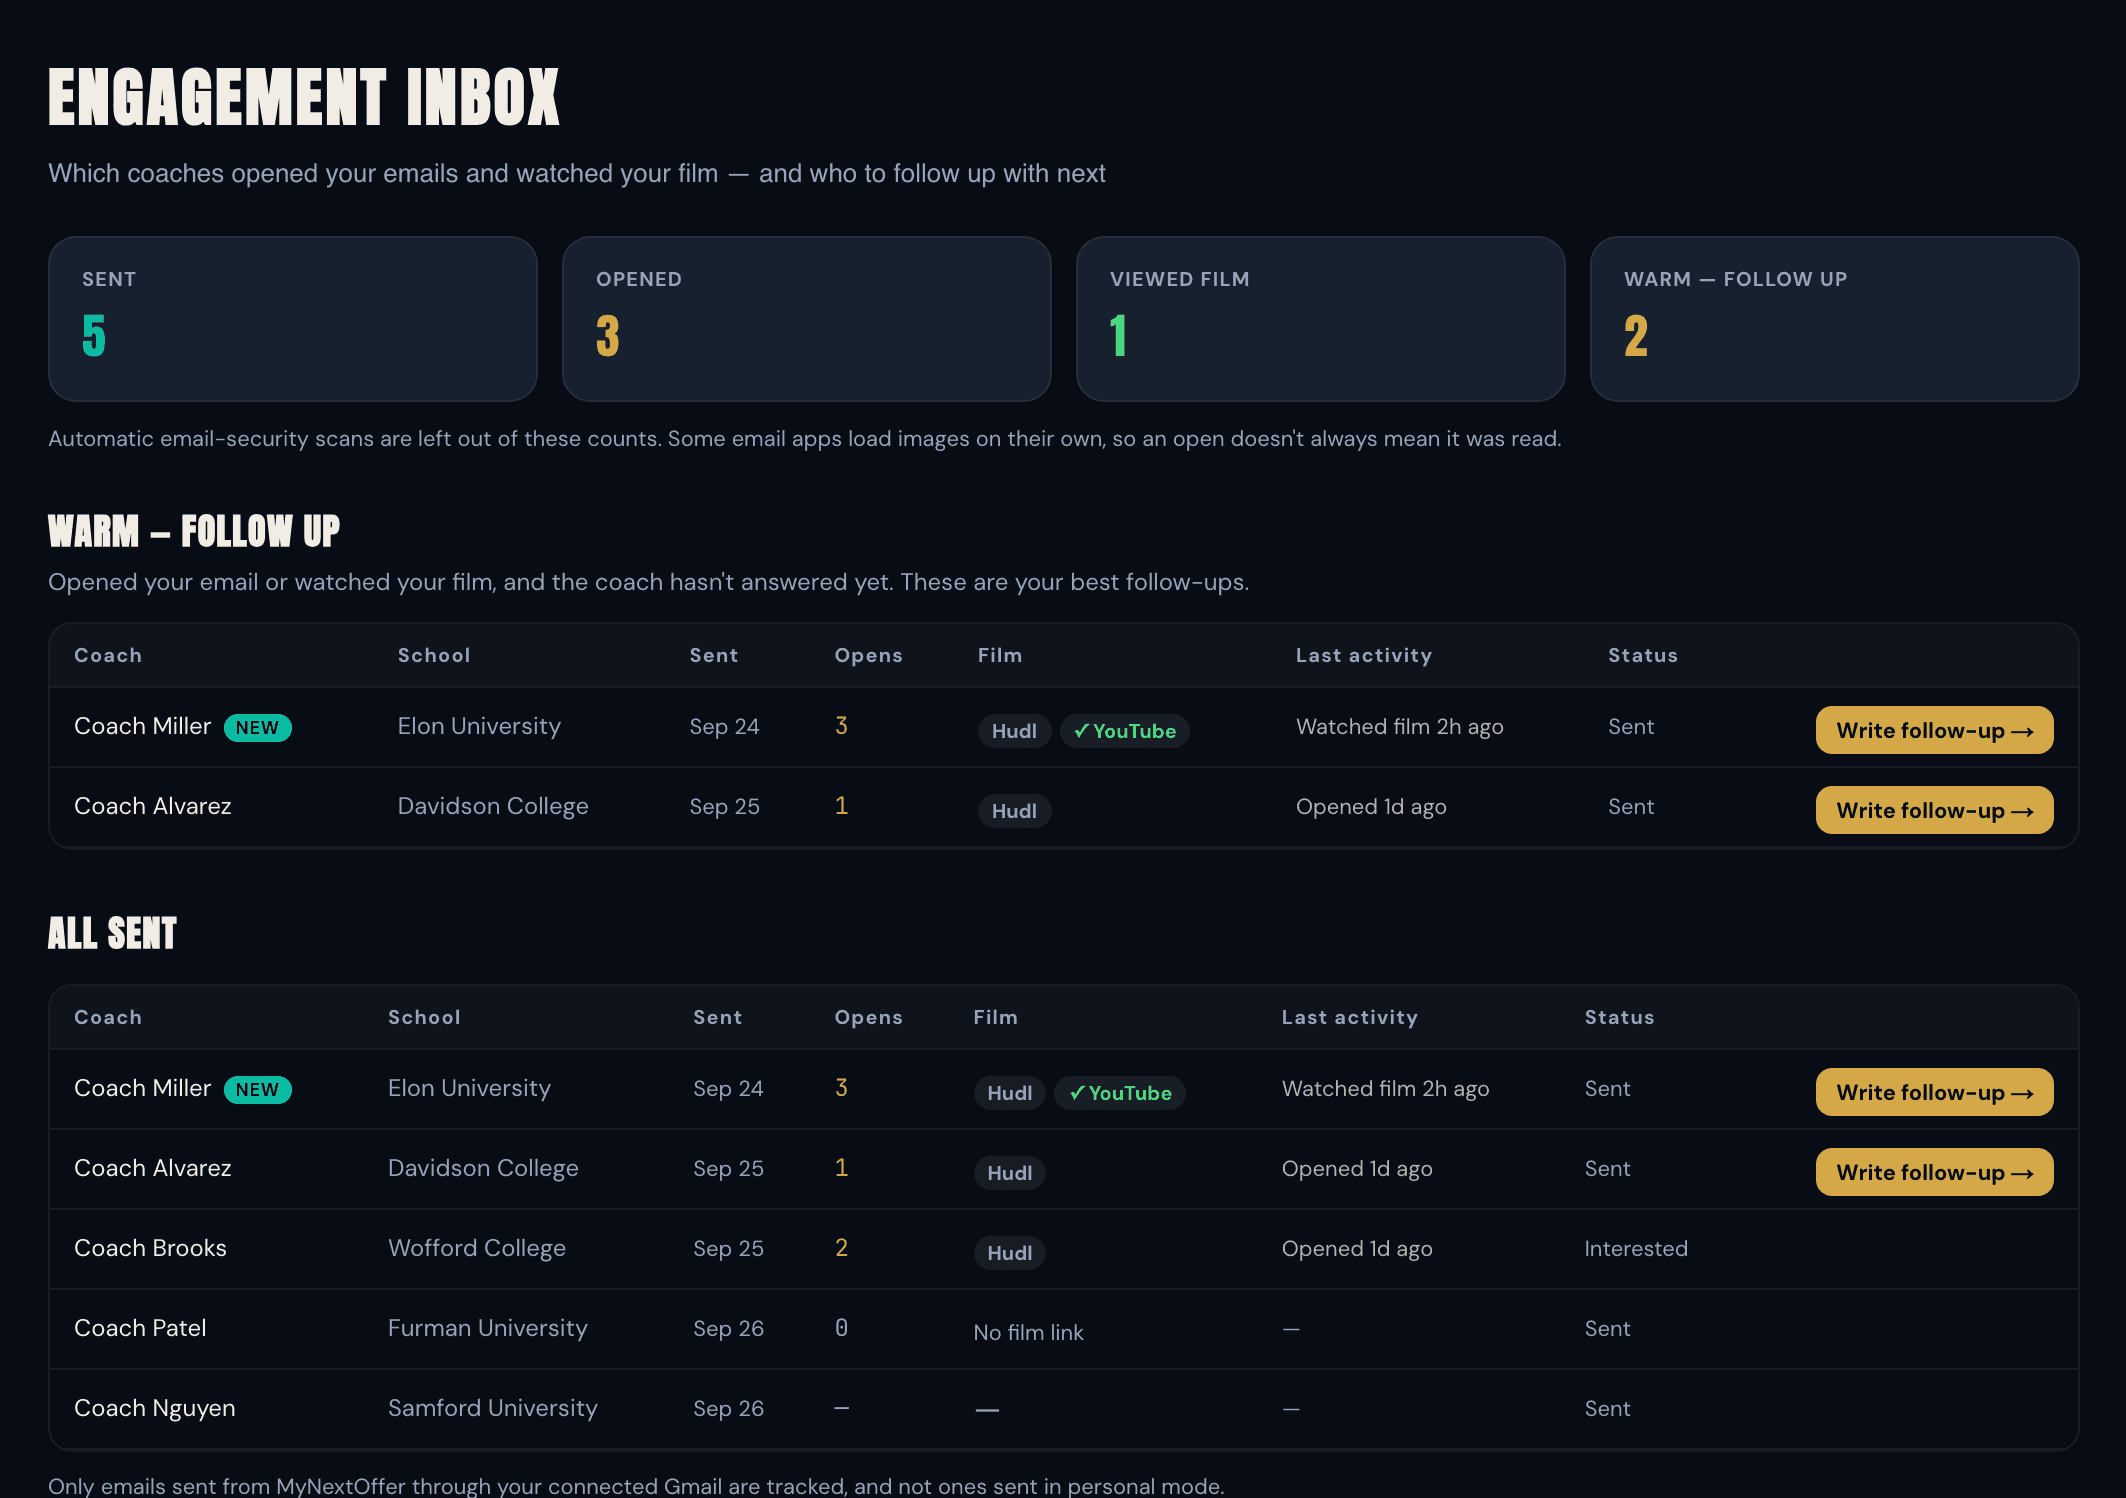Click Coach Patel row name

(140, 1328)
